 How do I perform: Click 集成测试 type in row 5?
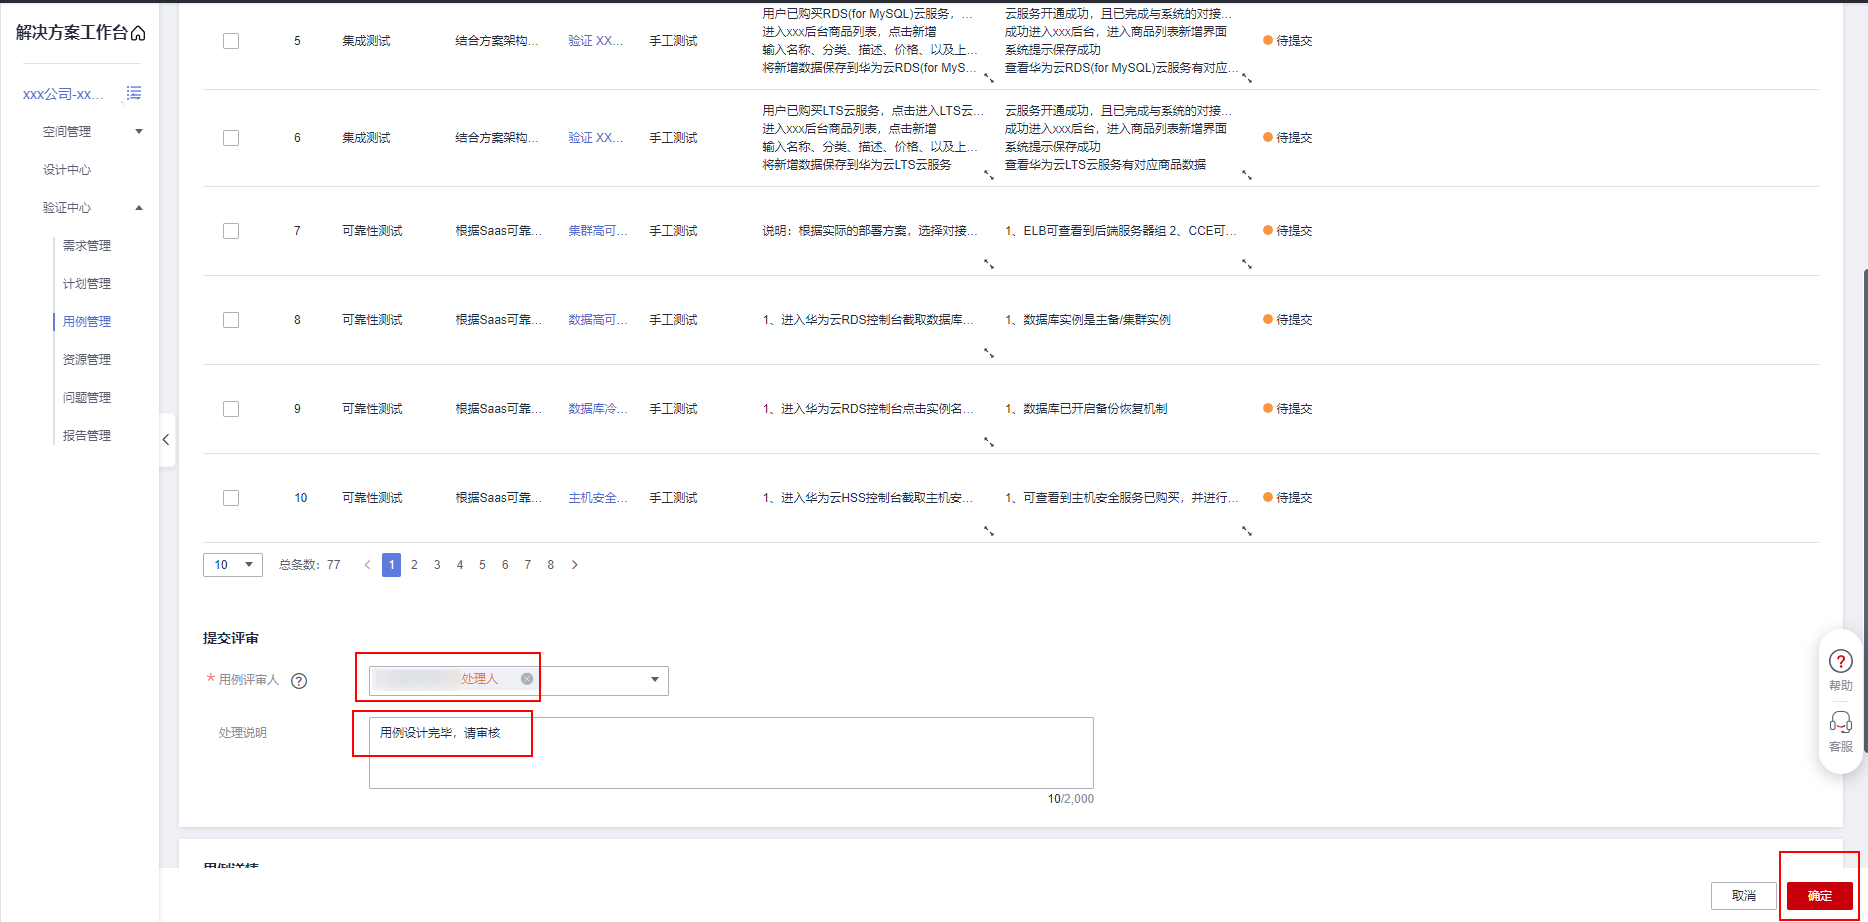pos(366,41)
